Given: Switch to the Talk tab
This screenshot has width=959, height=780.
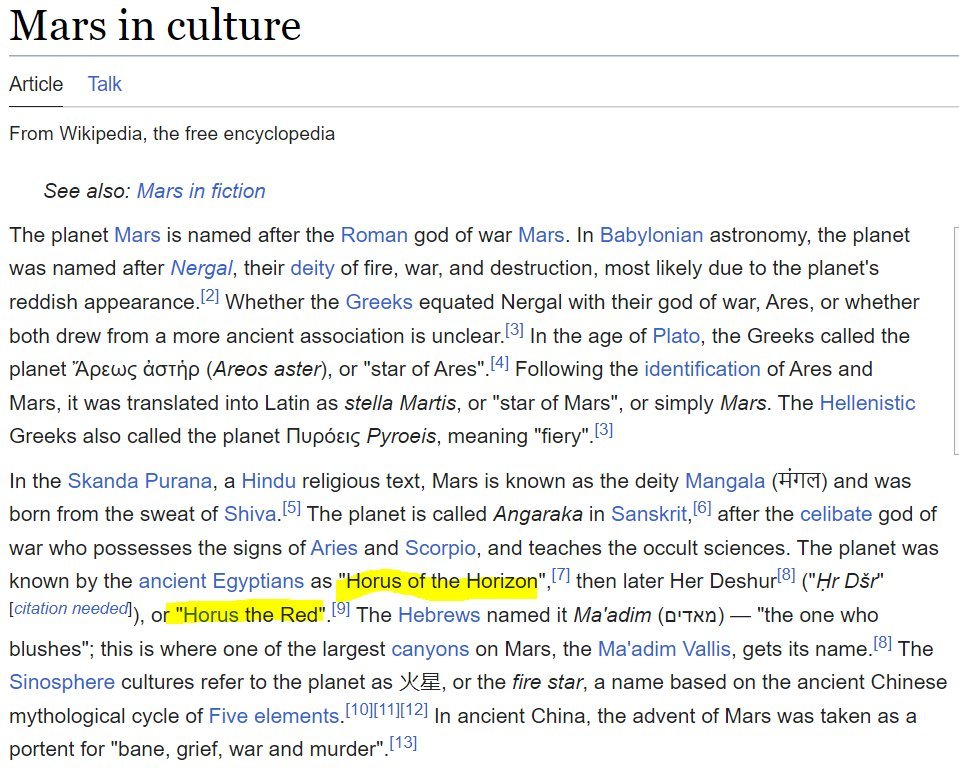Looking at the screenshot, I should (x=104, y=84).
